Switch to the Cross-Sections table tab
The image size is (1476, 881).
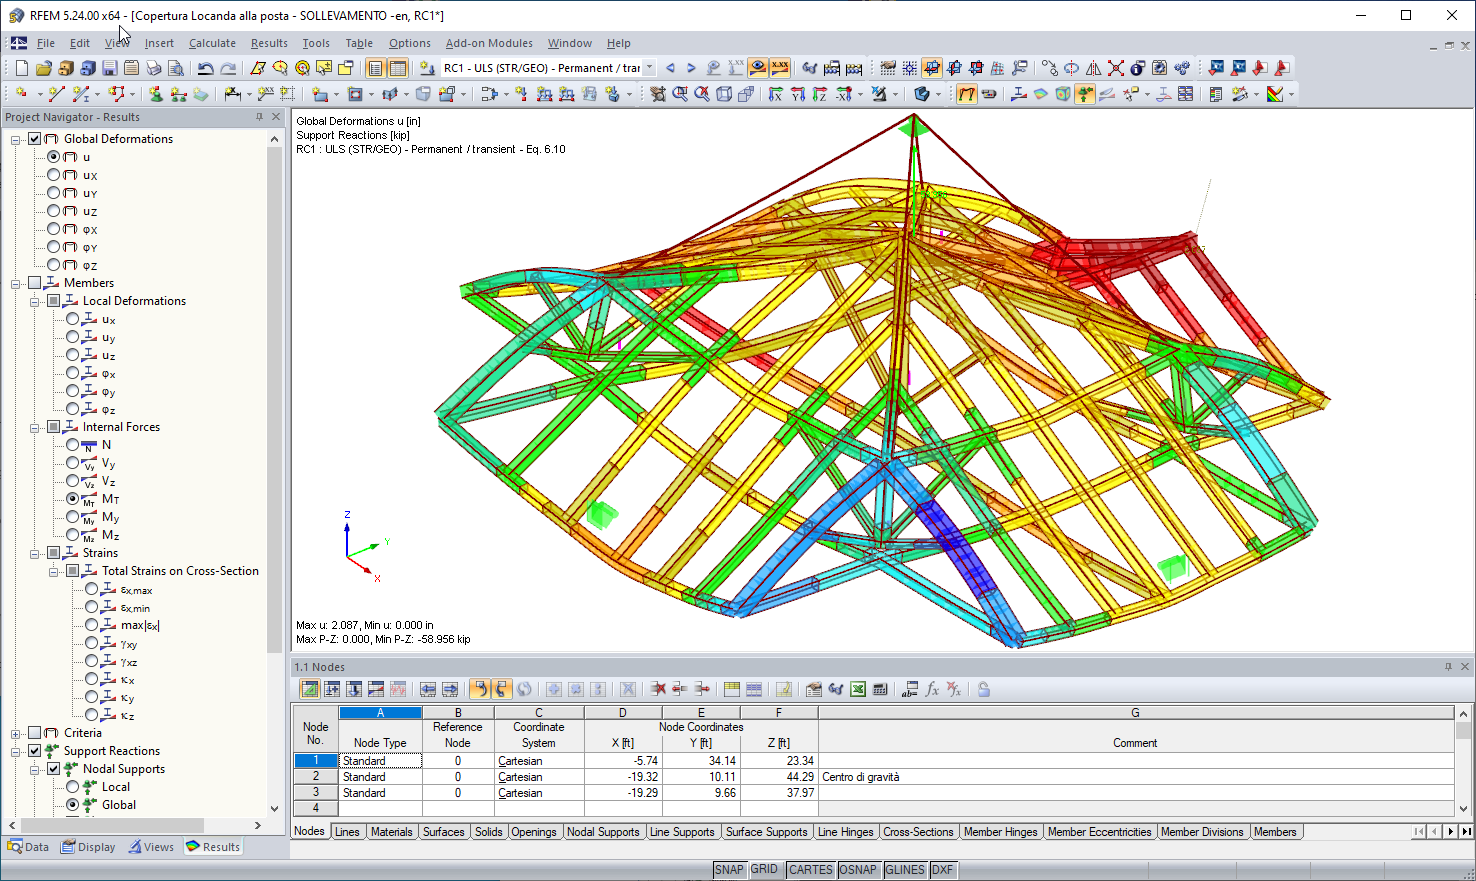point(917,831)
